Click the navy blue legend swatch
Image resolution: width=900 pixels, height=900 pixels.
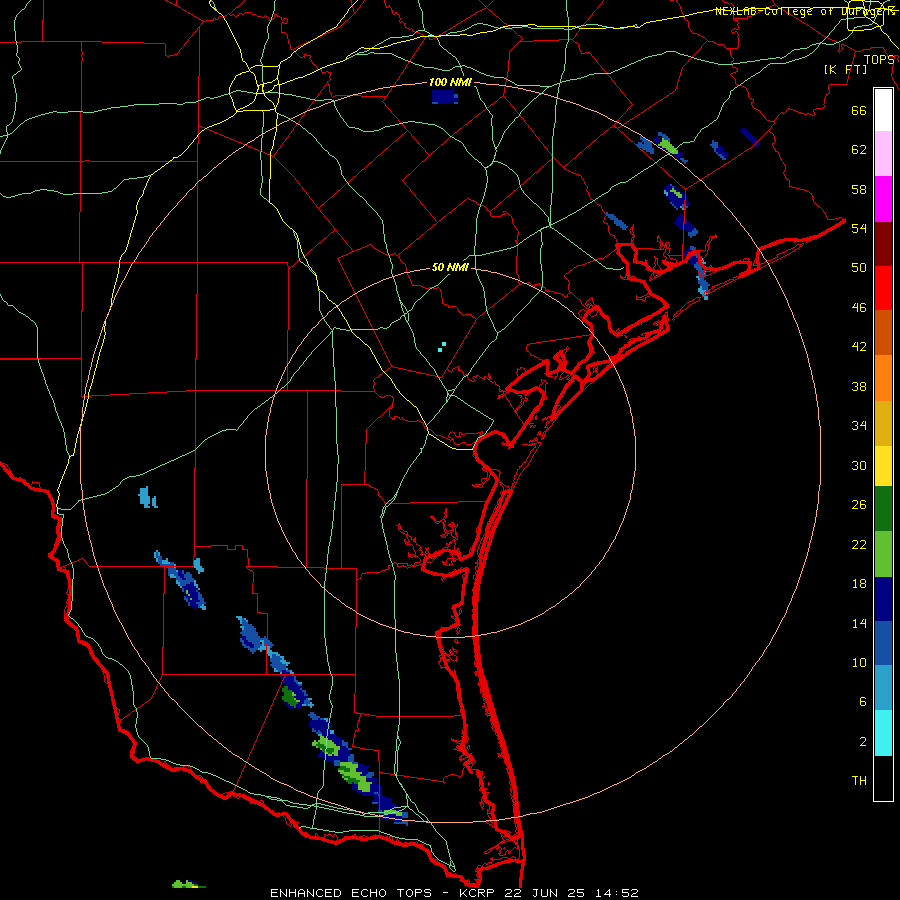[883, 599]
